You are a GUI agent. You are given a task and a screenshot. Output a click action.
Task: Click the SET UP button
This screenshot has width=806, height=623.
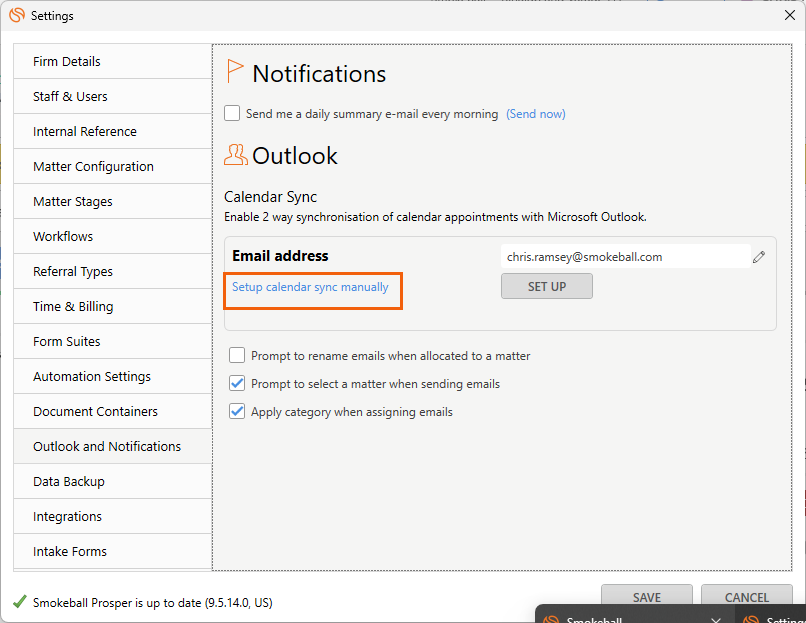pos(546,286)
